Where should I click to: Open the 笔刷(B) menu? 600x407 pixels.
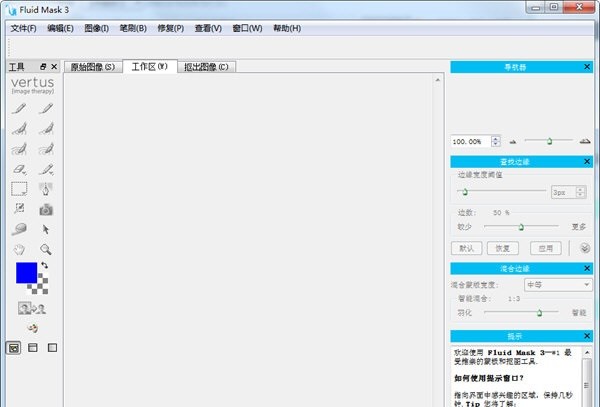(x=133, y=28)
